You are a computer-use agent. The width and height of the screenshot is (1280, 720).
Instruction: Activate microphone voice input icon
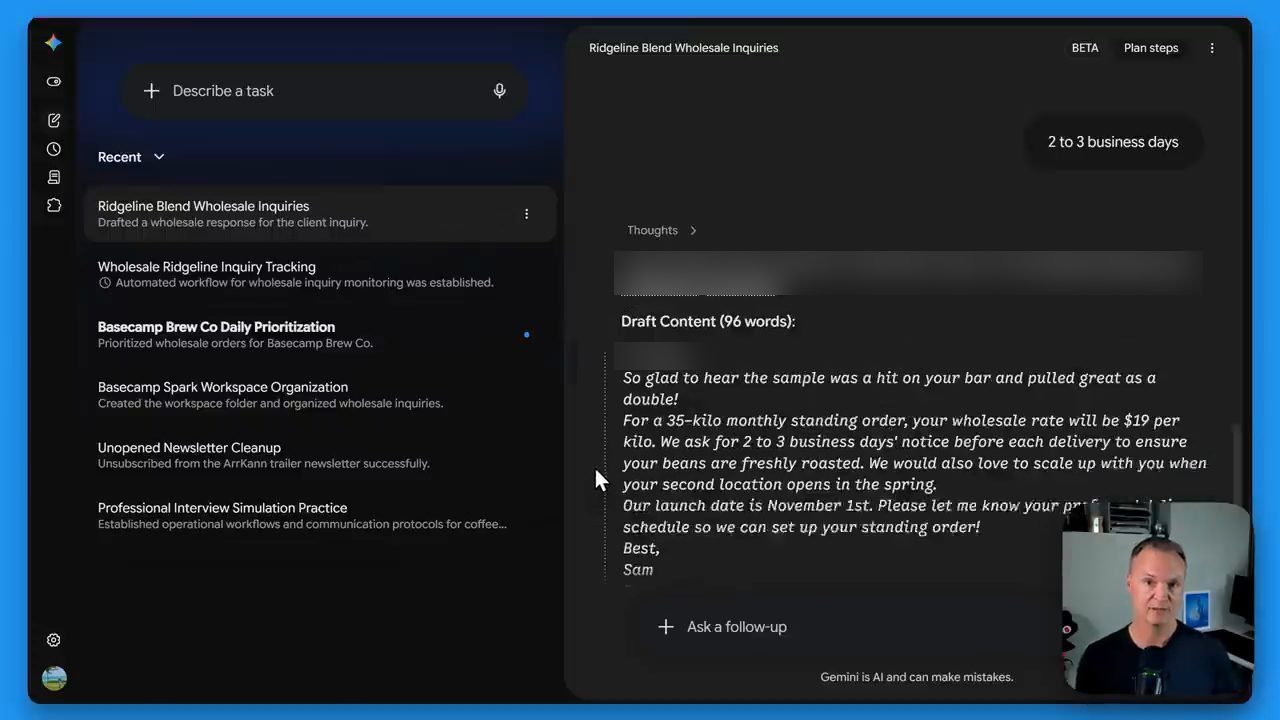[x=499, y=91]
